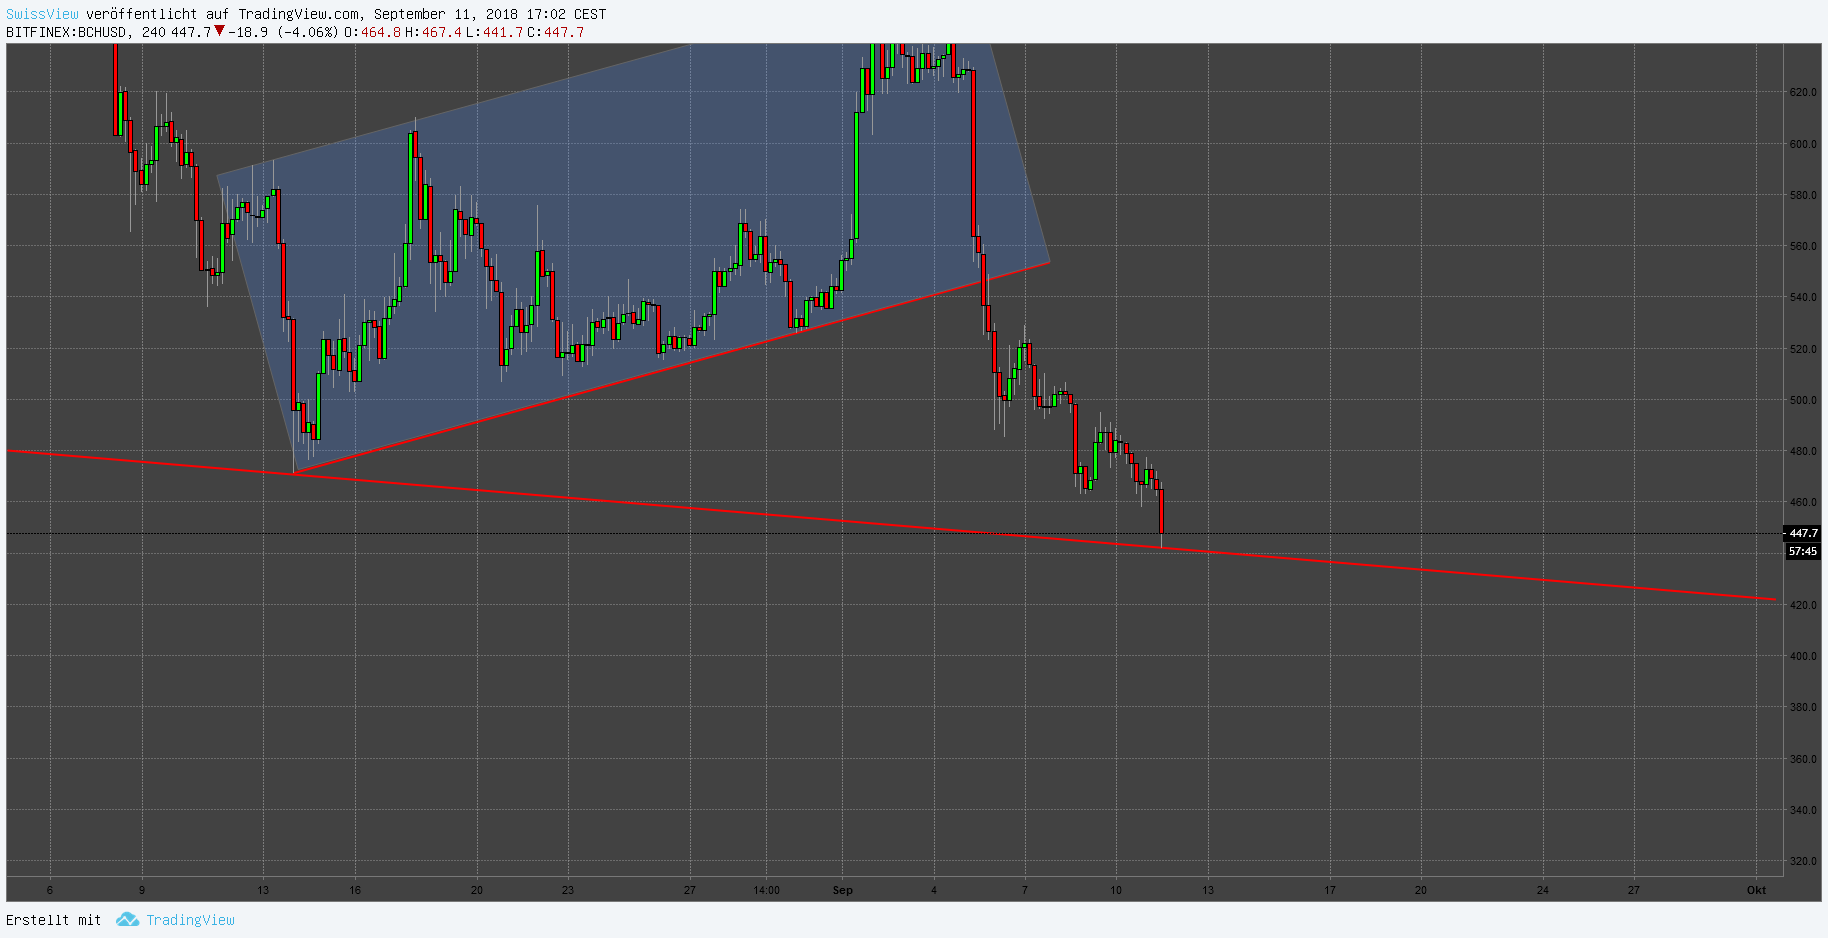Click the Sep month label on time axis
The image size is (1828, 938).
coord(843,890)
